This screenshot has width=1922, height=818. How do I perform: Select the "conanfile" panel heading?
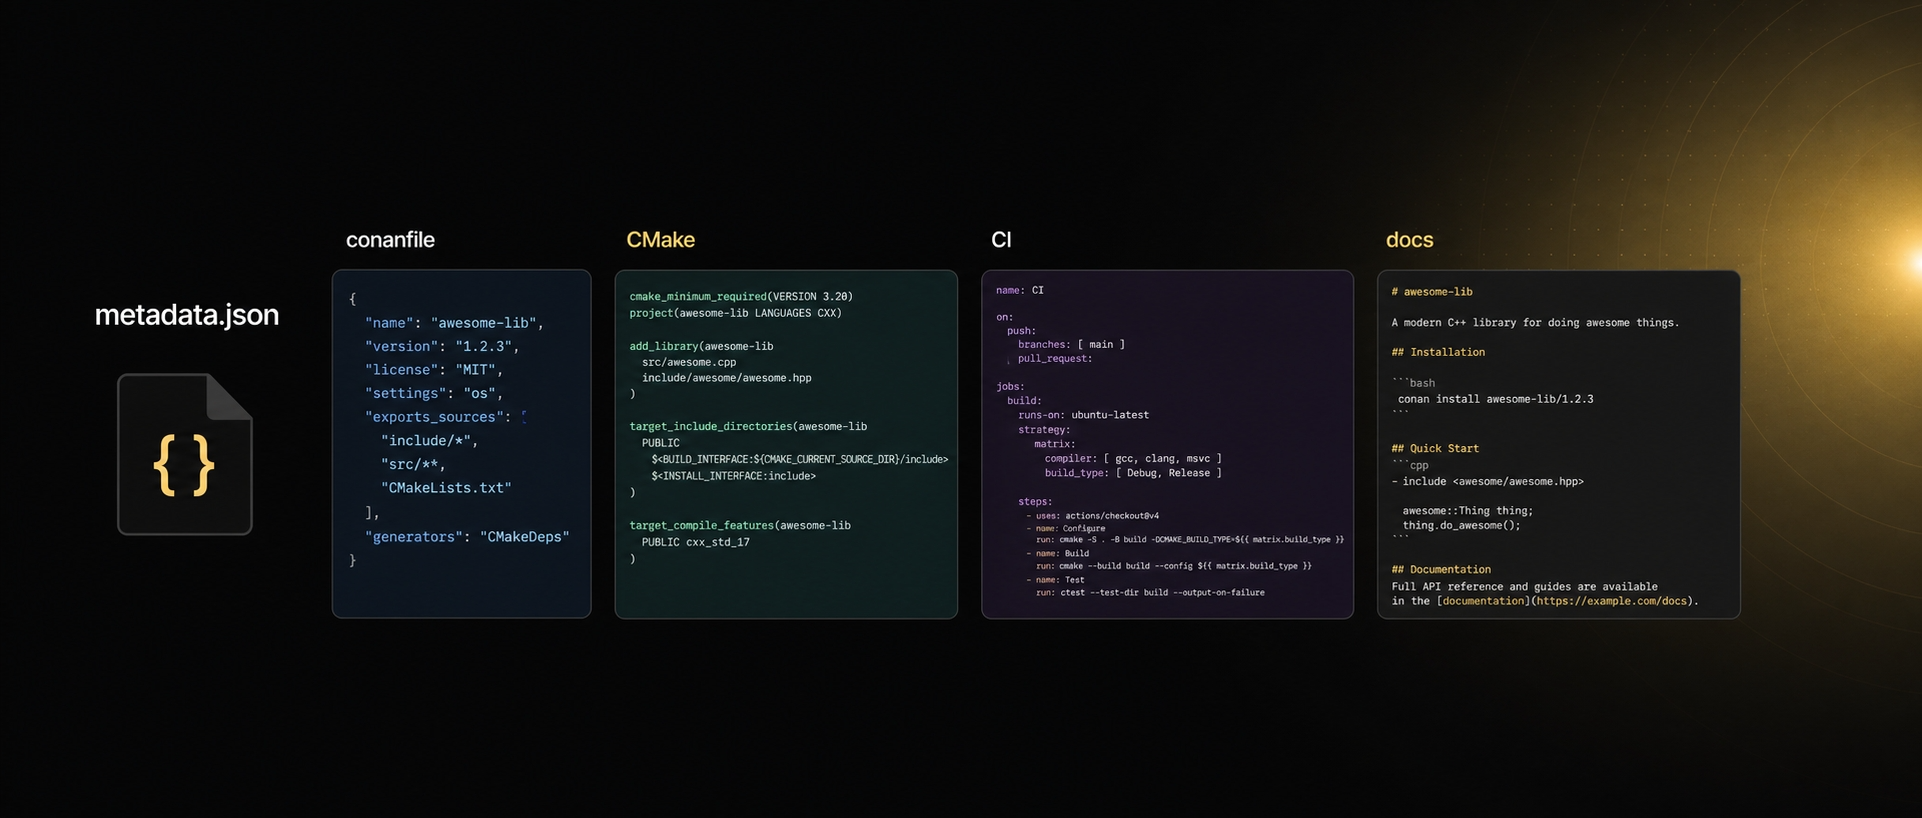[390, 240]
